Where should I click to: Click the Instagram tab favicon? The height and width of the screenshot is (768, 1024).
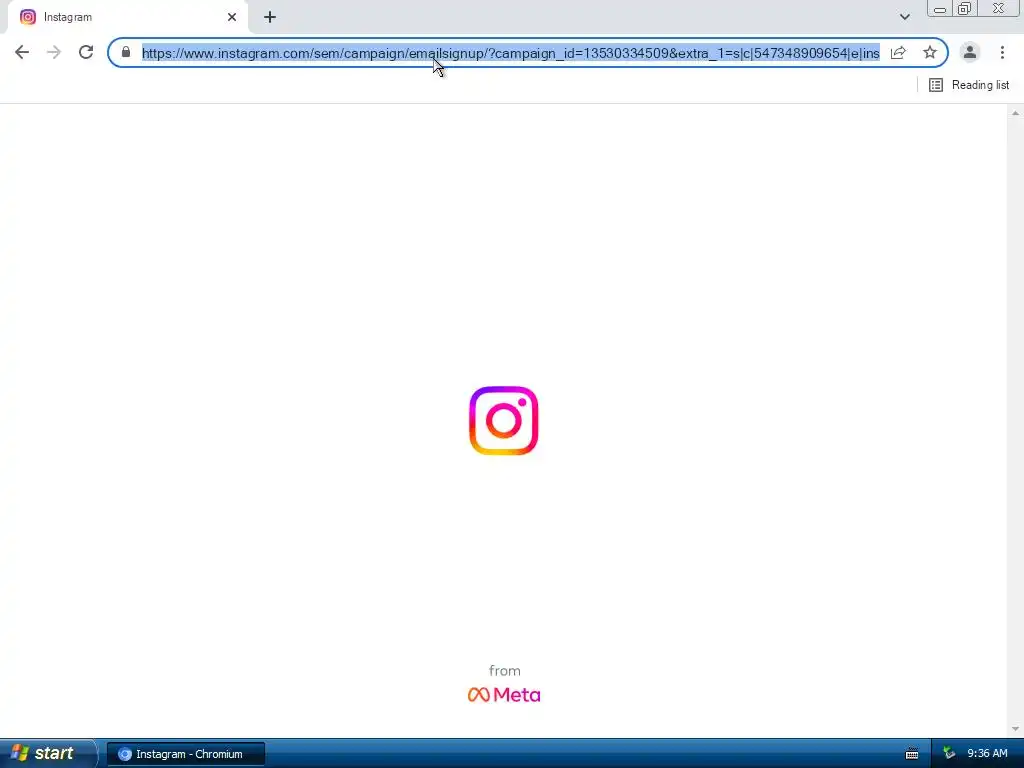pos(27,17)
